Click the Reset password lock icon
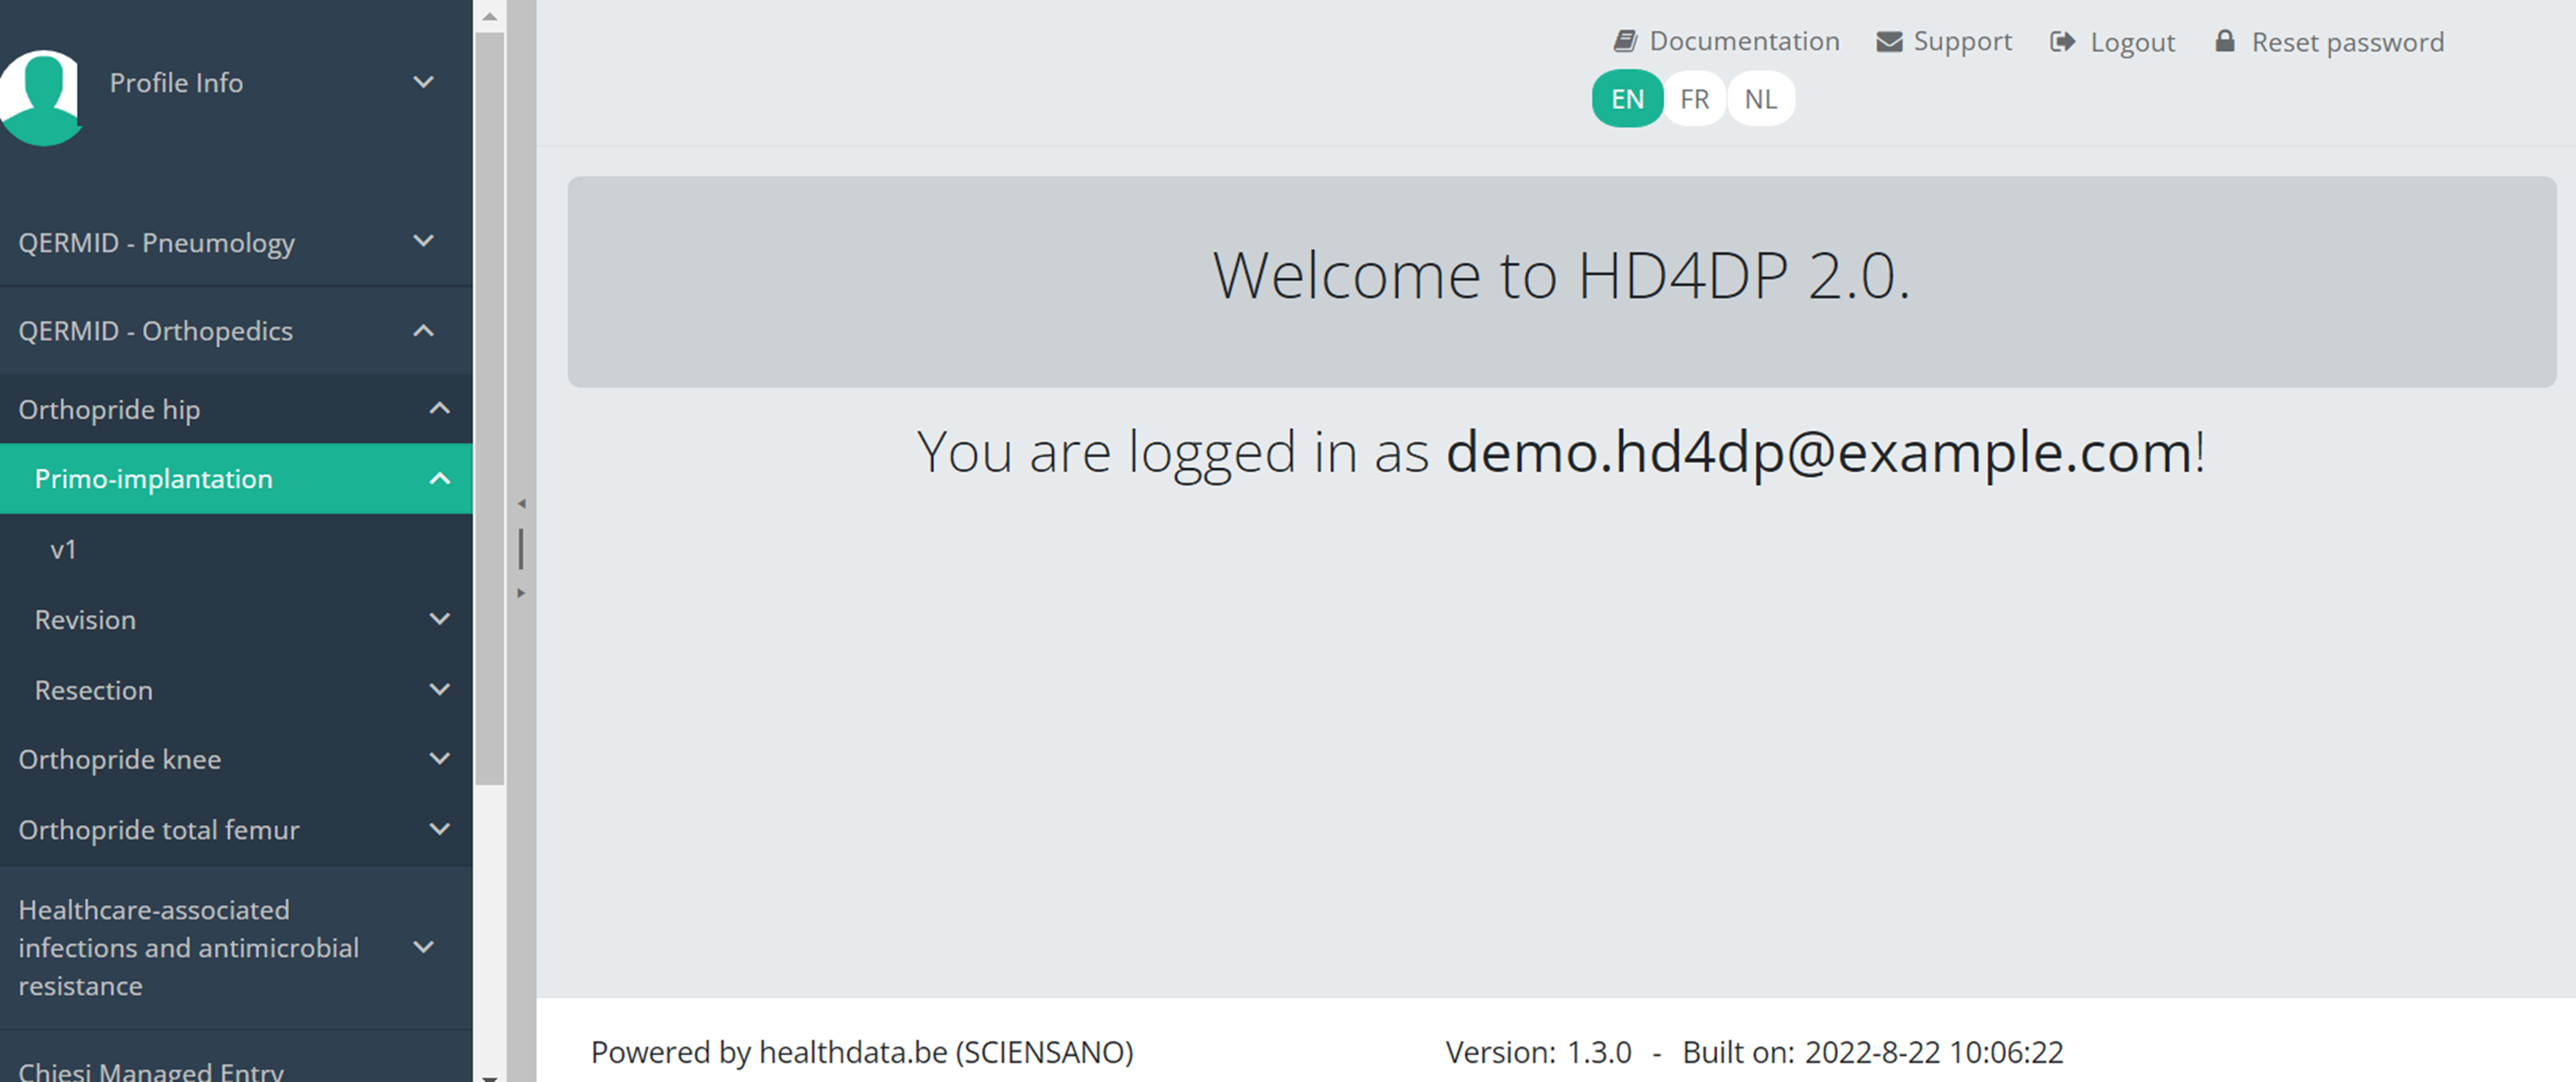 tap(2224, 41)
